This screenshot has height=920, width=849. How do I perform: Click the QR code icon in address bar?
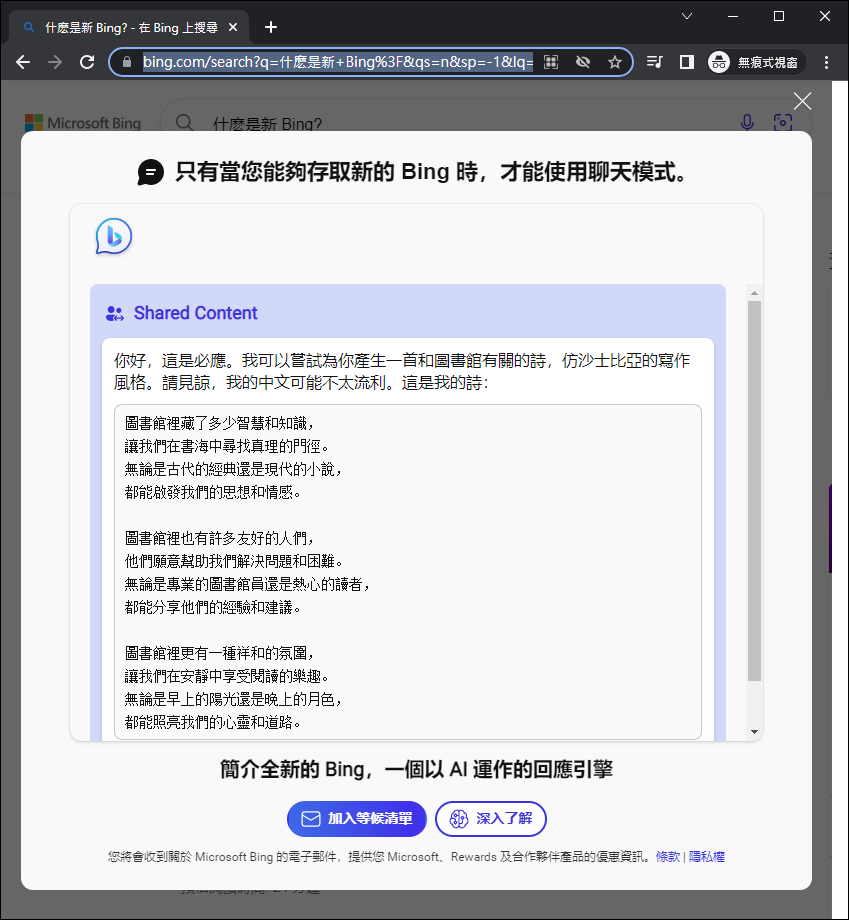tap(551, 62)
